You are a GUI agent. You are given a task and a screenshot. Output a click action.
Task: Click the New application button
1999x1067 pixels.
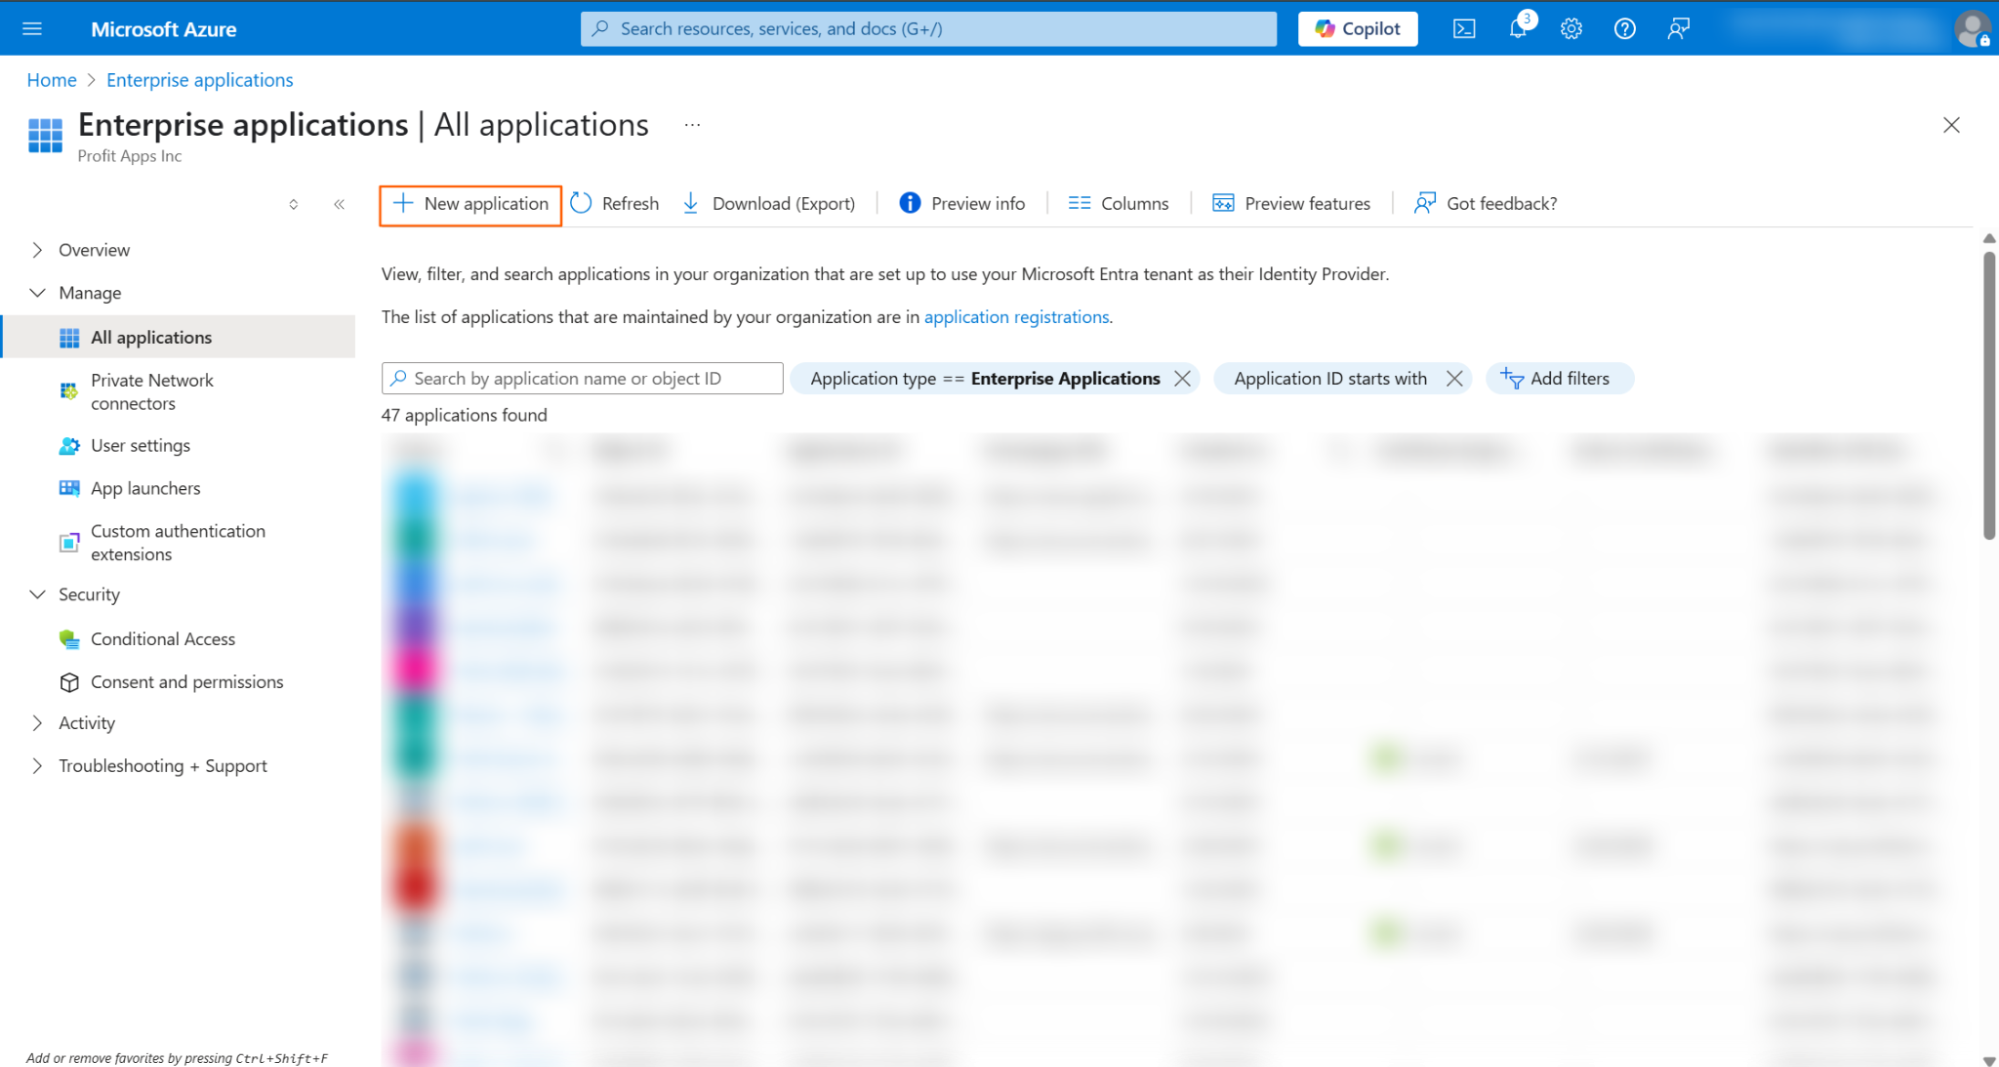(470, 204)
